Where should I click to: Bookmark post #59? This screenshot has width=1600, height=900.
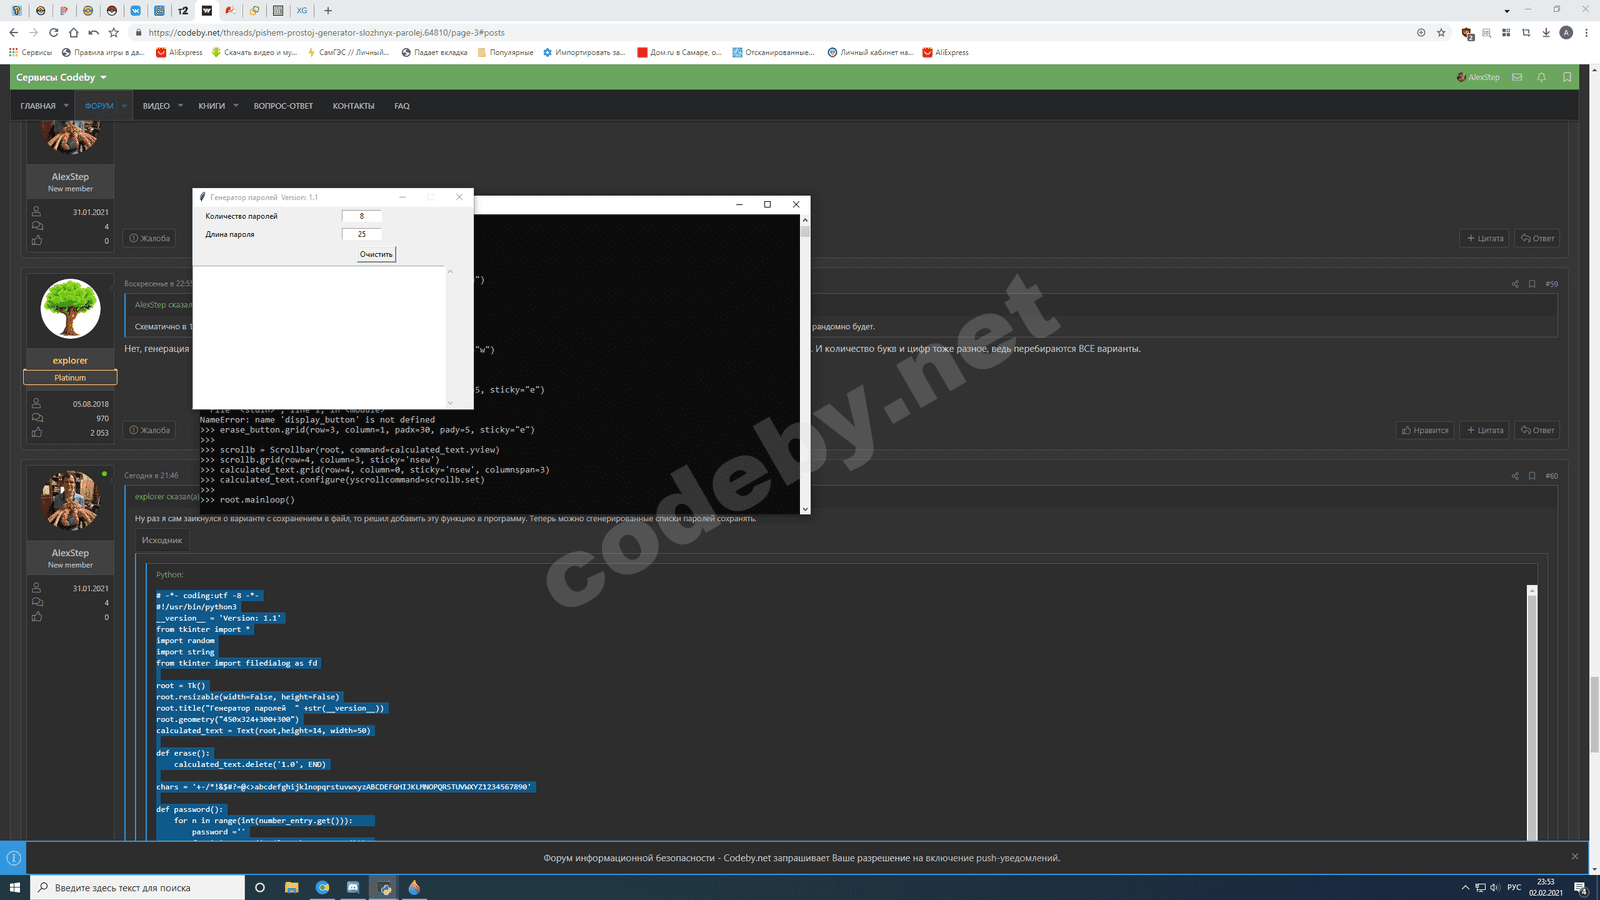pos(1531,284)
